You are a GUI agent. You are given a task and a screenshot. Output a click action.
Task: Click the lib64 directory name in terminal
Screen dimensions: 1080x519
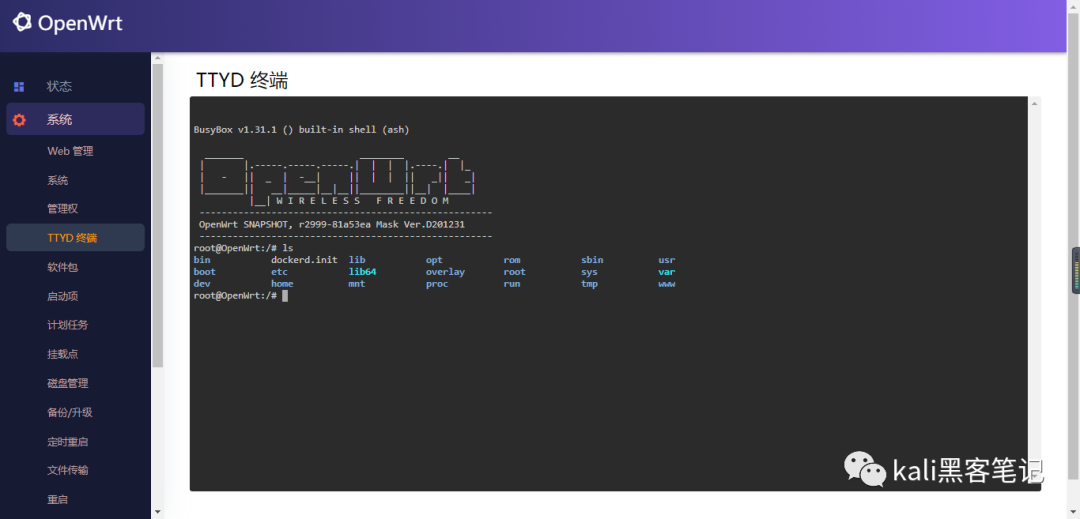click(x=362, y=272)
